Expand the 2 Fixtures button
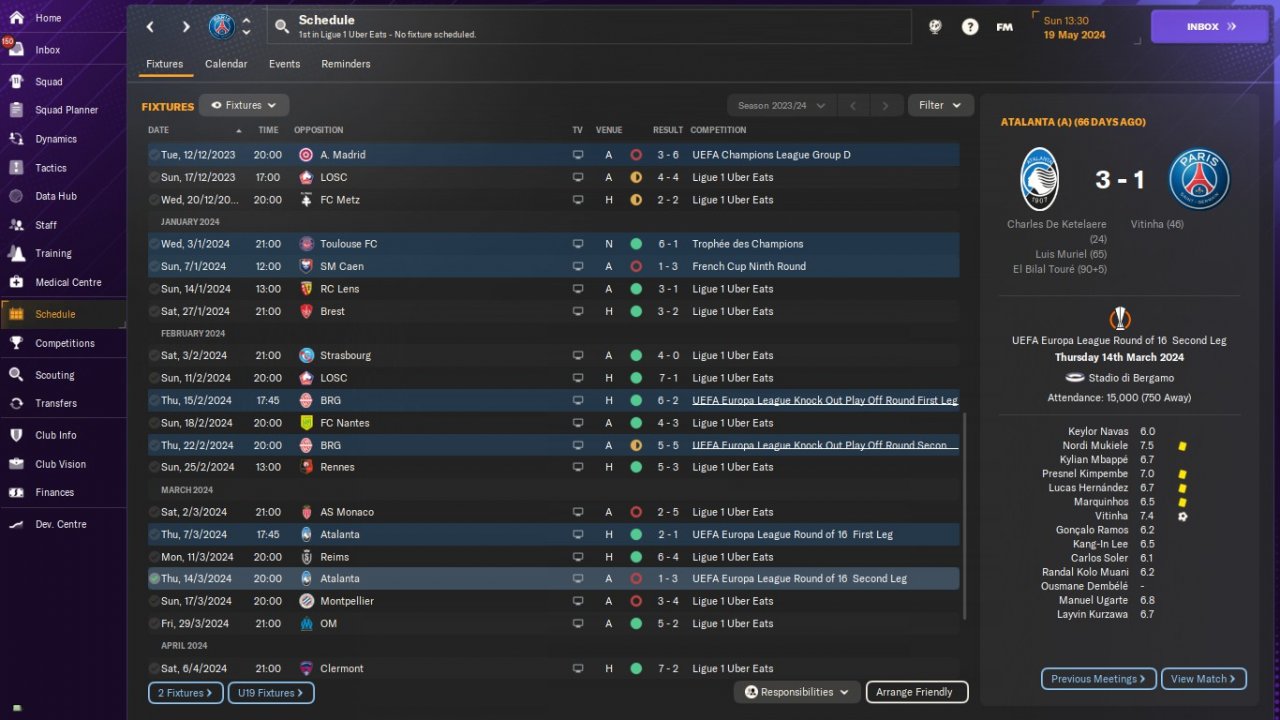The width and height of the screenshot is (1280, 720). pyautogui.click(x=185, y=692)
